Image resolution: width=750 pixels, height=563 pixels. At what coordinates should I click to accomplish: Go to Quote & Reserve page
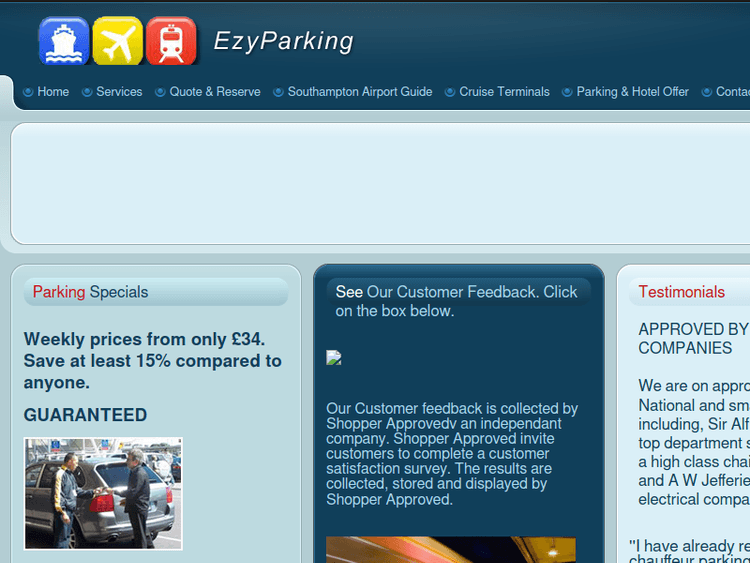point(215,91)
